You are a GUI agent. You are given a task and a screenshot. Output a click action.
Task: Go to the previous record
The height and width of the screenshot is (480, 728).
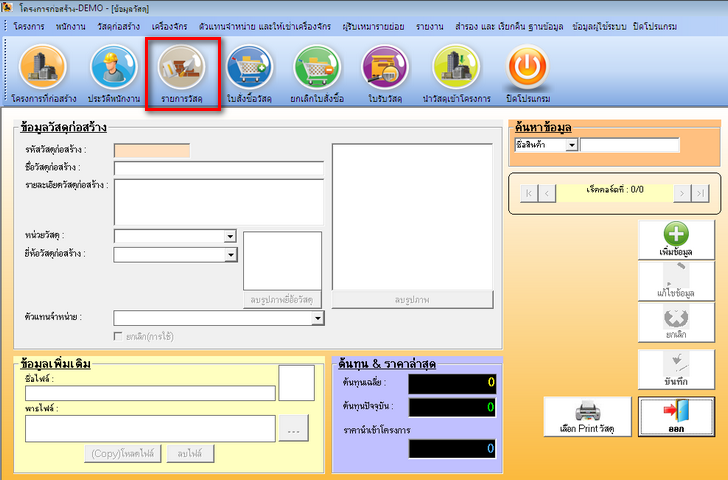(547, 193)
